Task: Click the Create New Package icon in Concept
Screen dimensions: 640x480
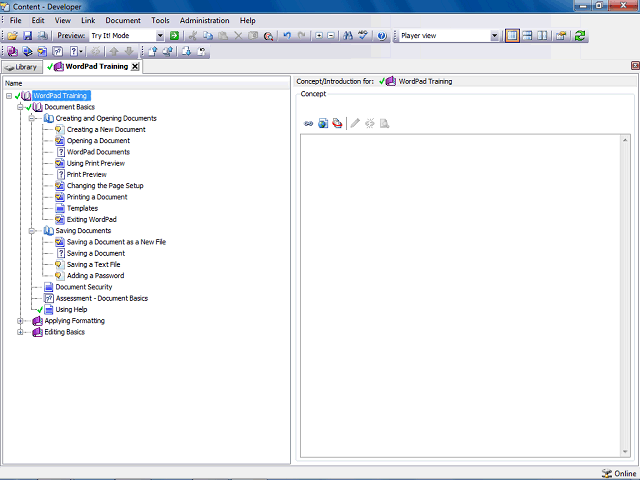Action: pyautogui.click(x=337, y=123)
